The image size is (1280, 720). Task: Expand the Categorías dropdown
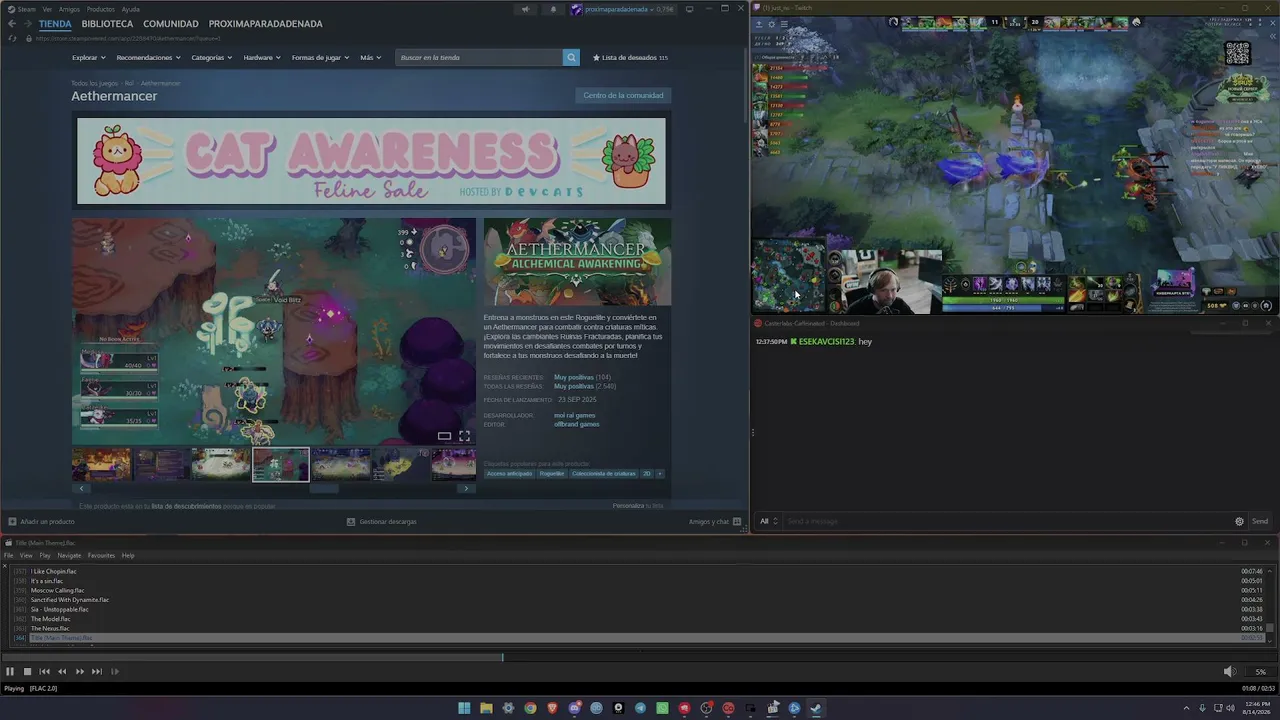click(x=212, y=58)
